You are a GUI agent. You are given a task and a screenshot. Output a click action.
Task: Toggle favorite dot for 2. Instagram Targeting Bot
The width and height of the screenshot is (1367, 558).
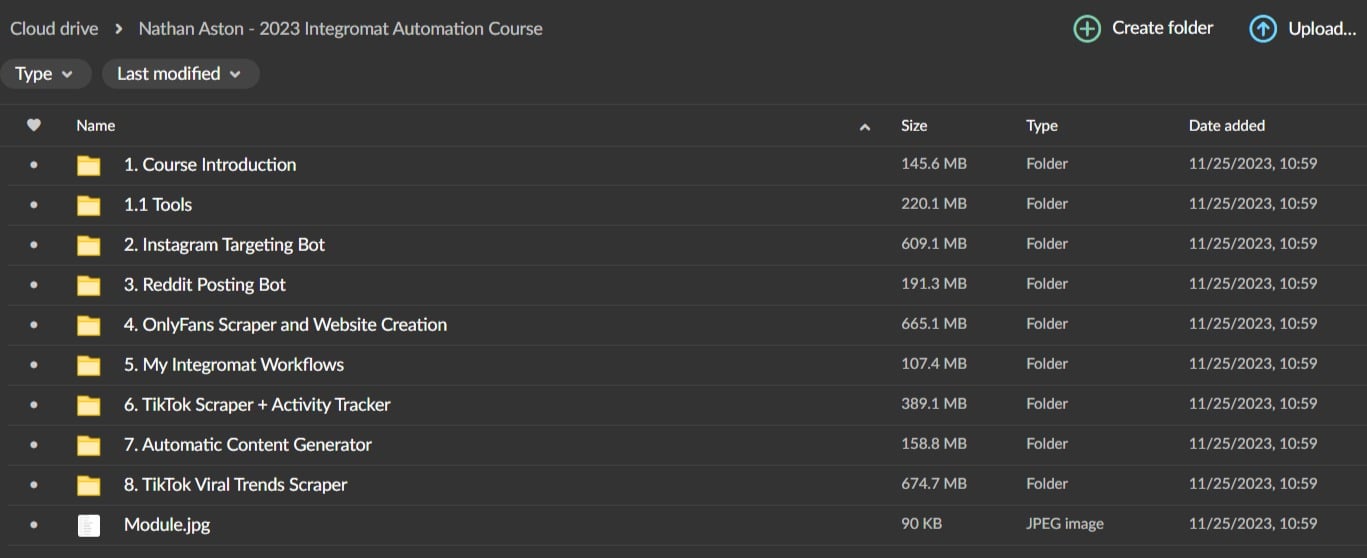click(x=34, y=245)
